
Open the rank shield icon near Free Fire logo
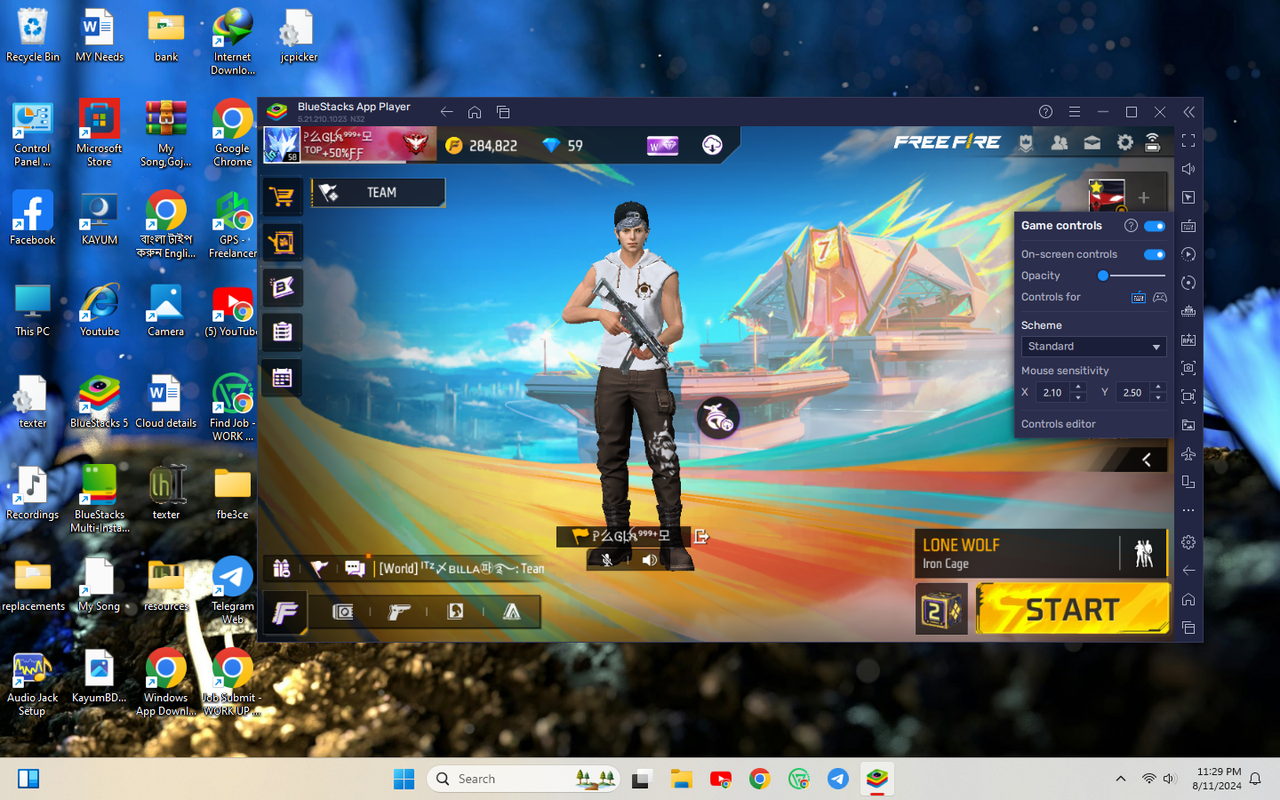[1026, 143]
